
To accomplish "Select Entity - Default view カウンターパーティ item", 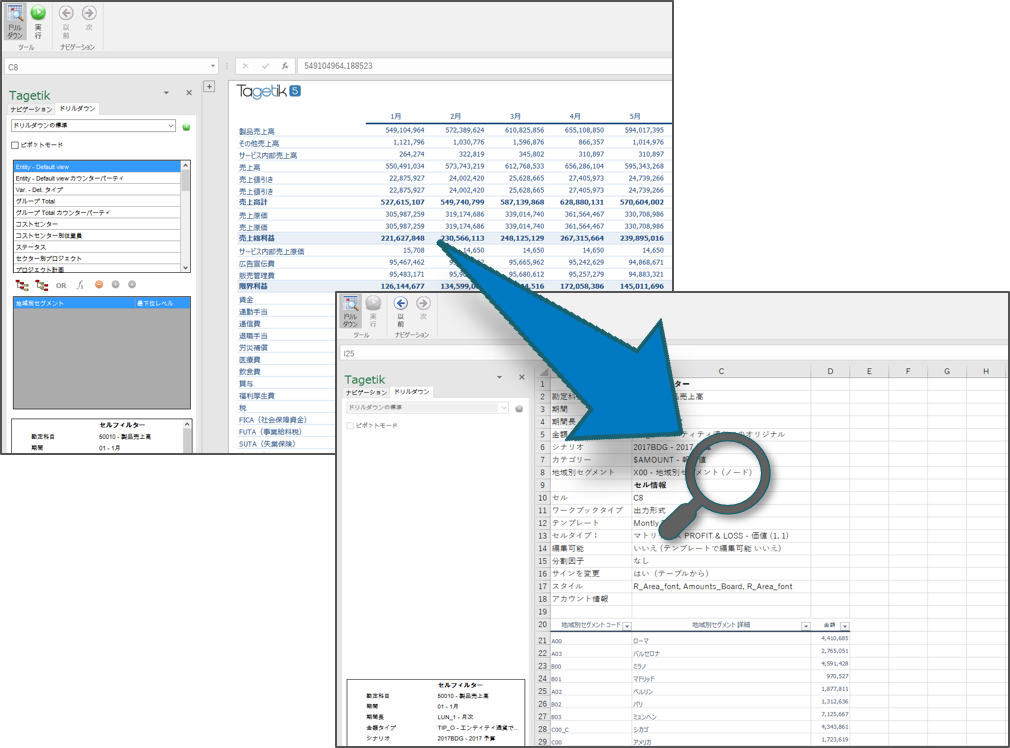I will click(97, 178).
